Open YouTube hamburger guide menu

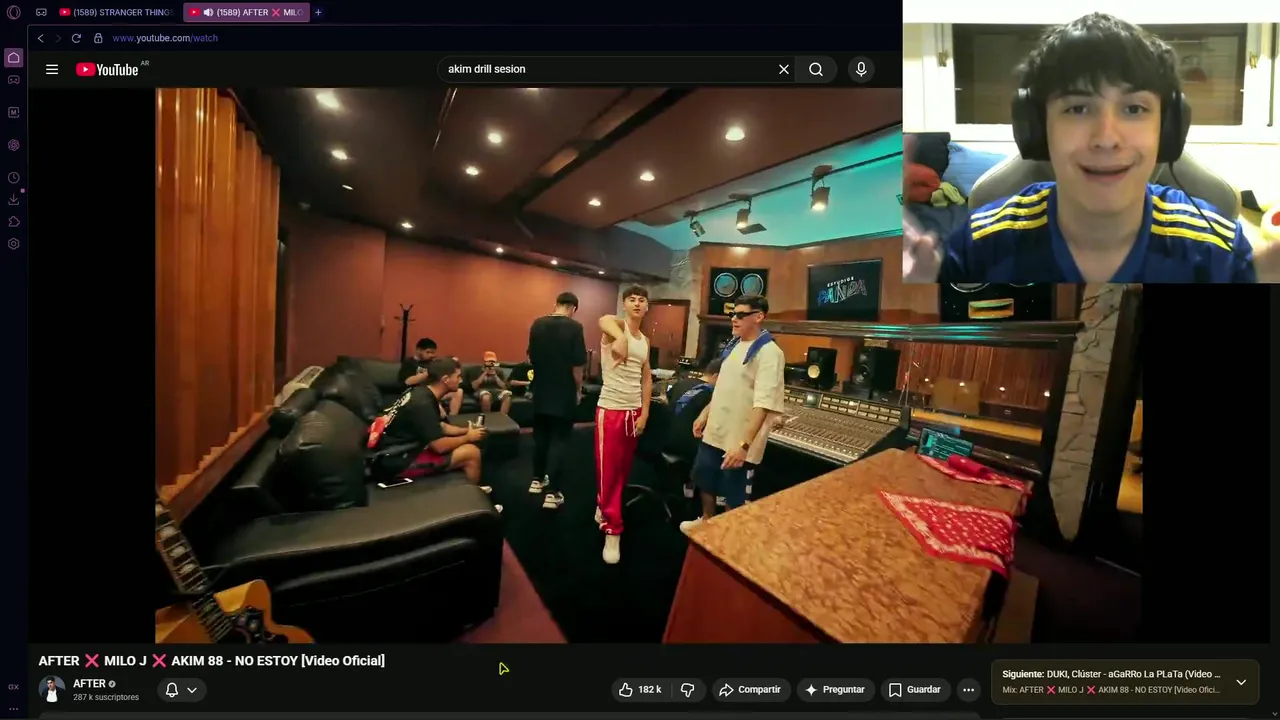[52, 69]
